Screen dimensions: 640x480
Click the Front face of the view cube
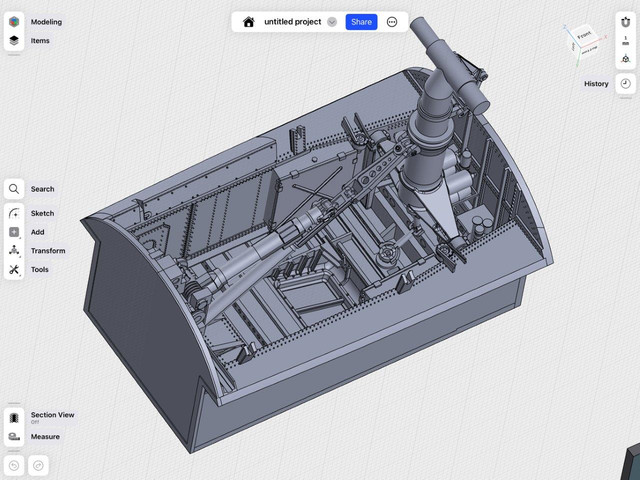point(583,36)
